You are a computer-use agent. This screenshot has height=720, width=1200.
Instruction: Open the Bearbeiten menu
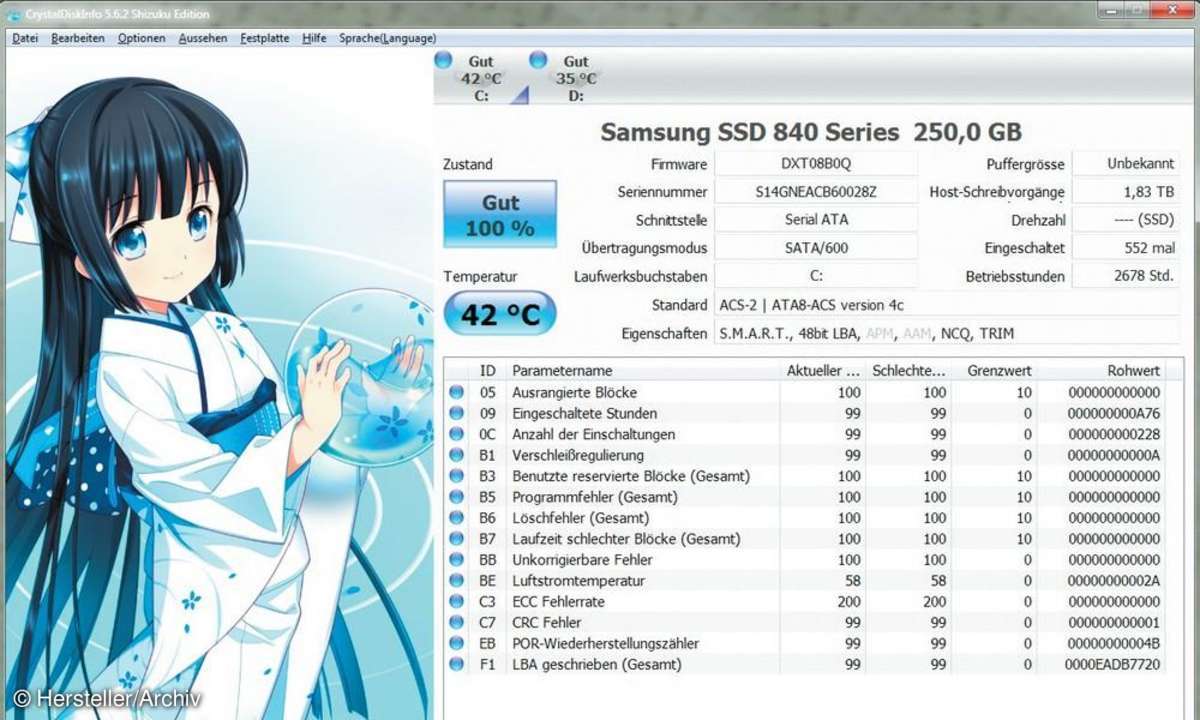click(78, 38)
